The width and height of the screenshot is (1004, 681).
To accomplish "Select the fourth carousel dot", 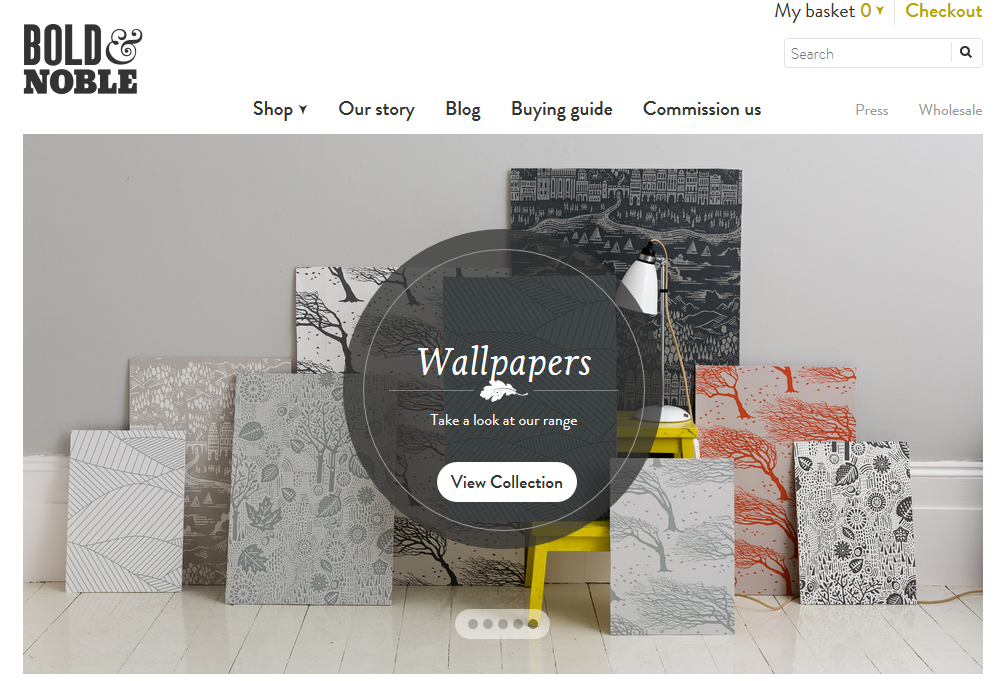I will 518,623.
